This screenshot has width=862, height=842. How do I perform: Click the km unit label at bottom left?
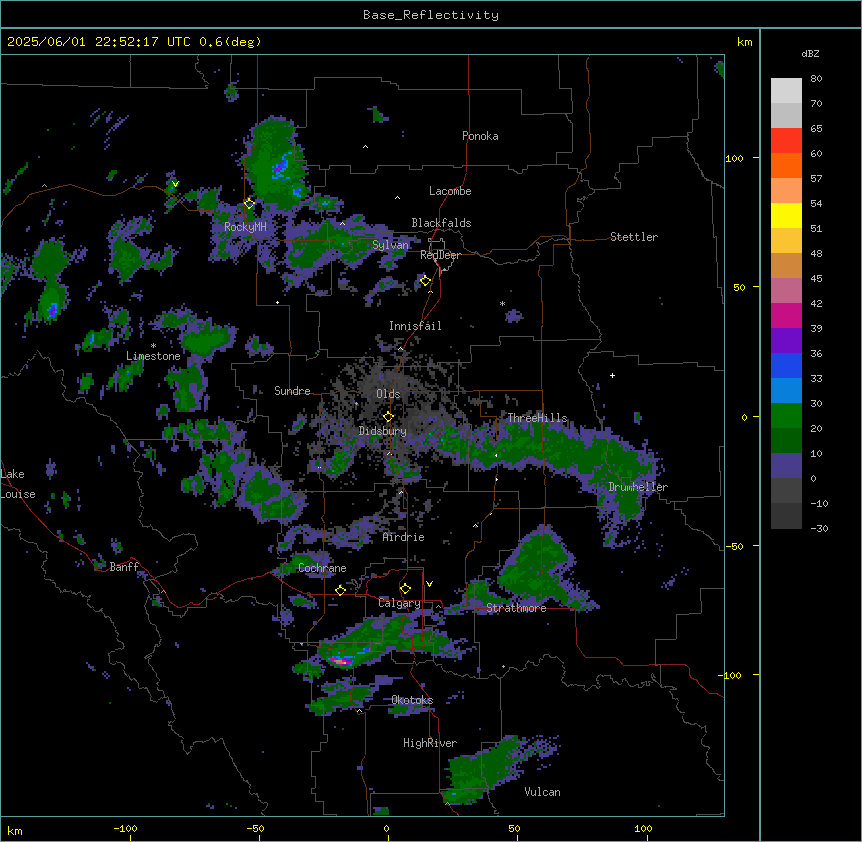[x=15, y=830]
